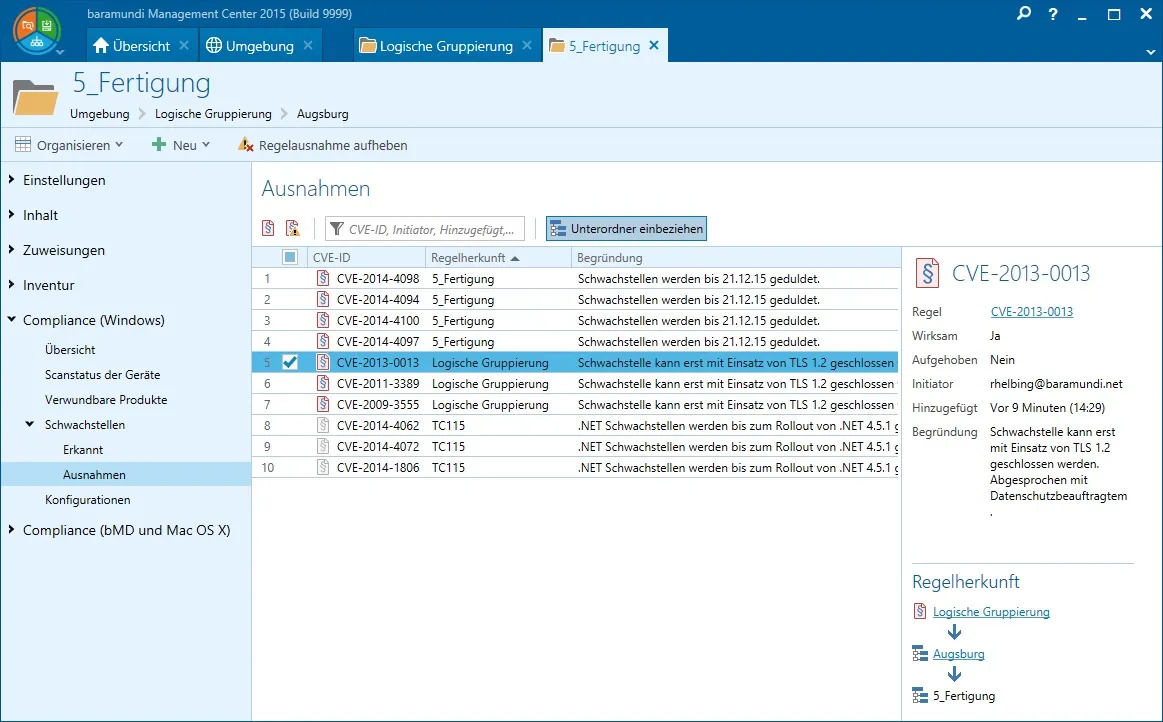Toggle Unterordner einbeziehen button
Screen dimensions: 1163x722
pos(627,229)
